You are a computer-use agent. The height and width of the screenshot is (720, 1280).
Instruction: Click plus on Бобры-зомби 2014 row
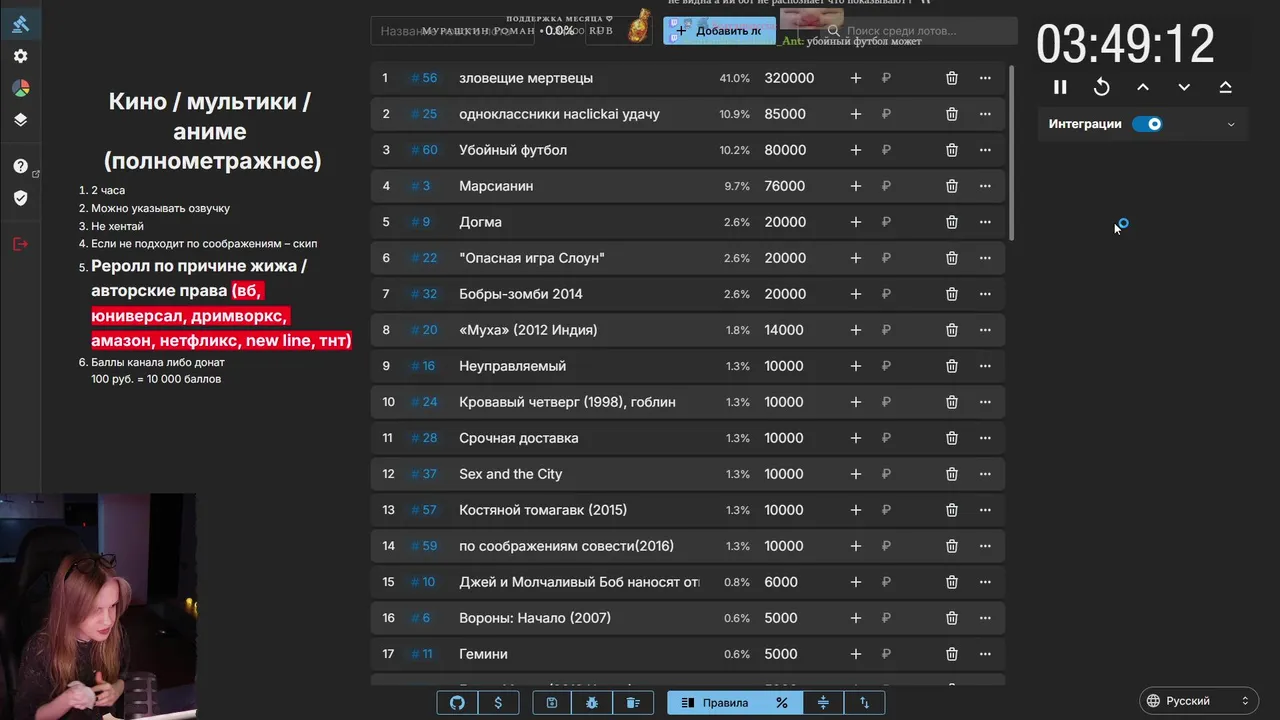pyautogui.click(x=855, y=294)
